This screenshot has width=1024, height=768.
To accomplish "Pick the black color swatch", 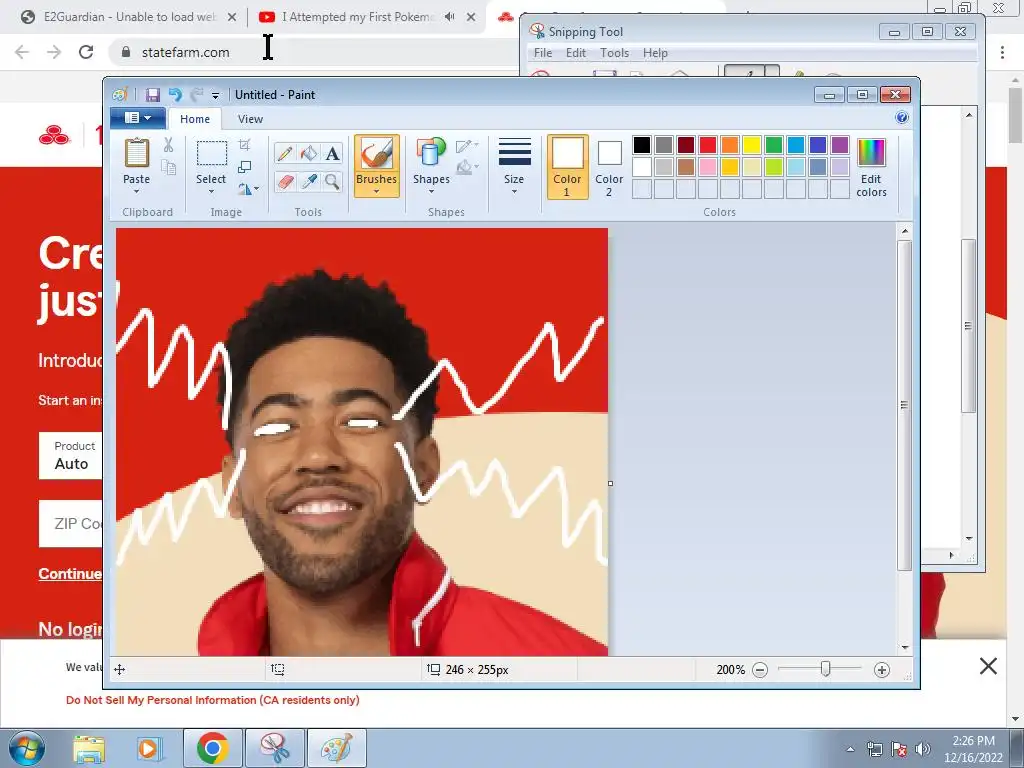I will point(642,145).
